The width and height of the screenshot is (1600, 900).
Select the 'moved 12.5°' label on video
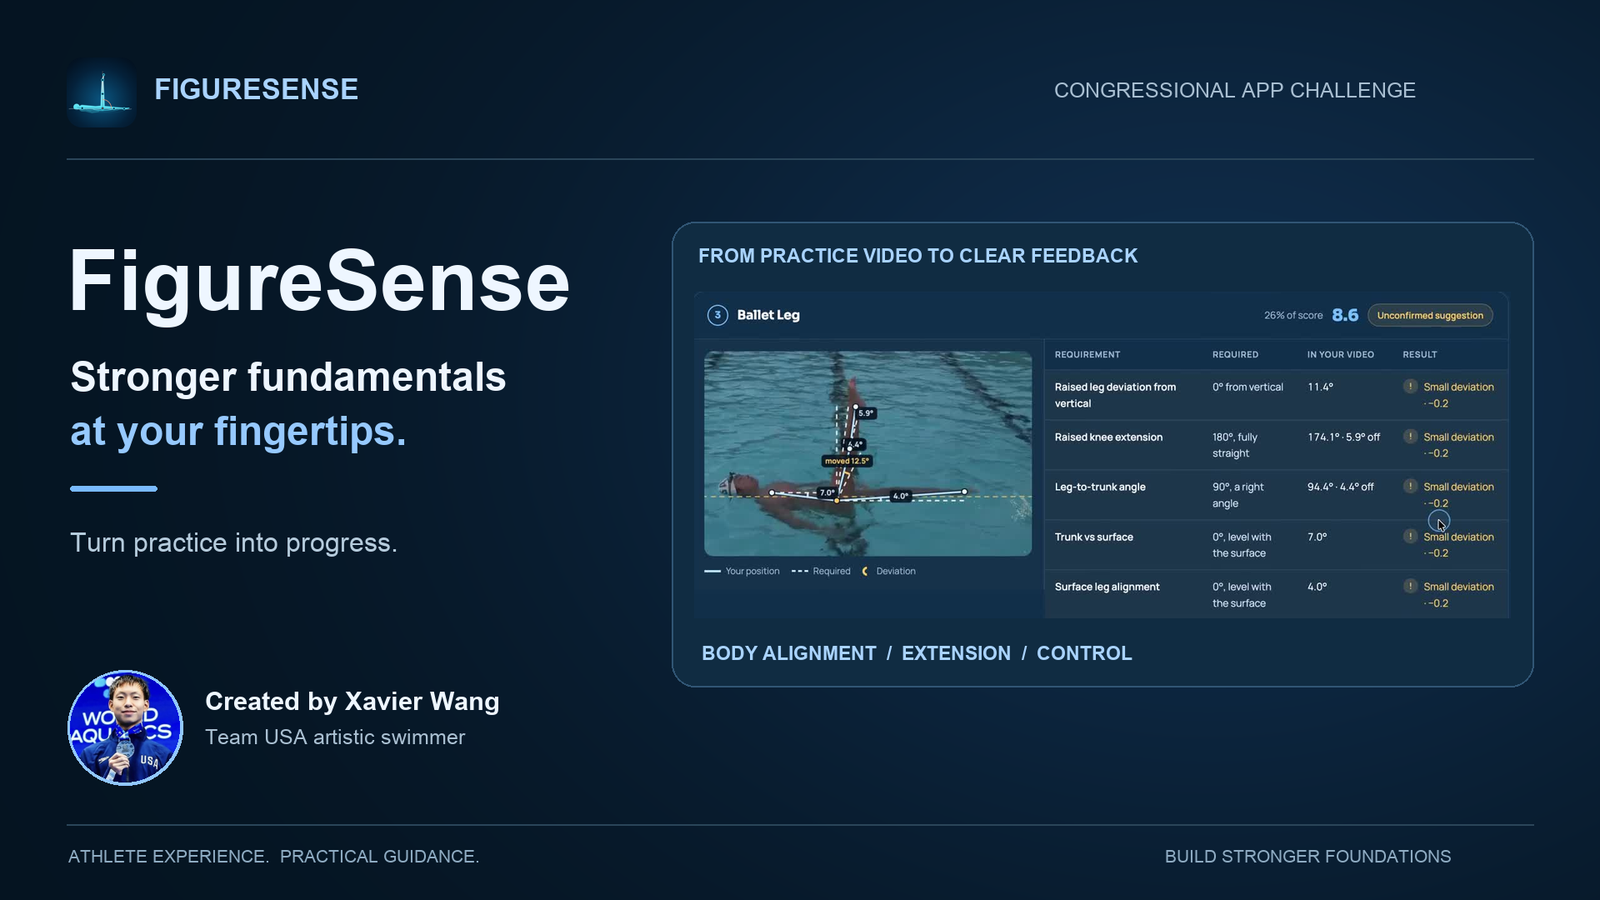click(x=847, y=461)
